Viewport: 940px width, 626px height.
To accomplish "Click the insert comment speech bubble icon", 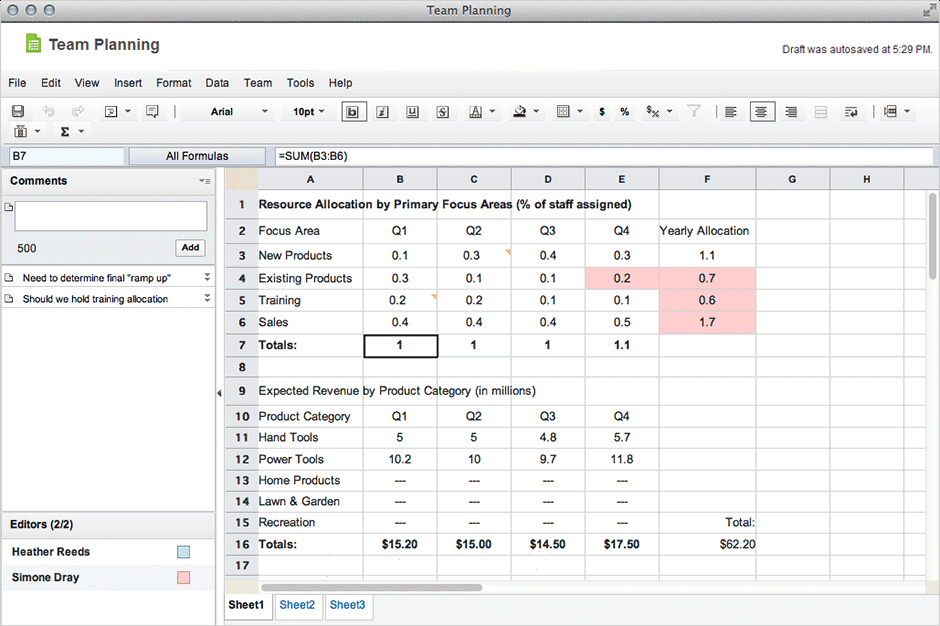I will (152, 112).
